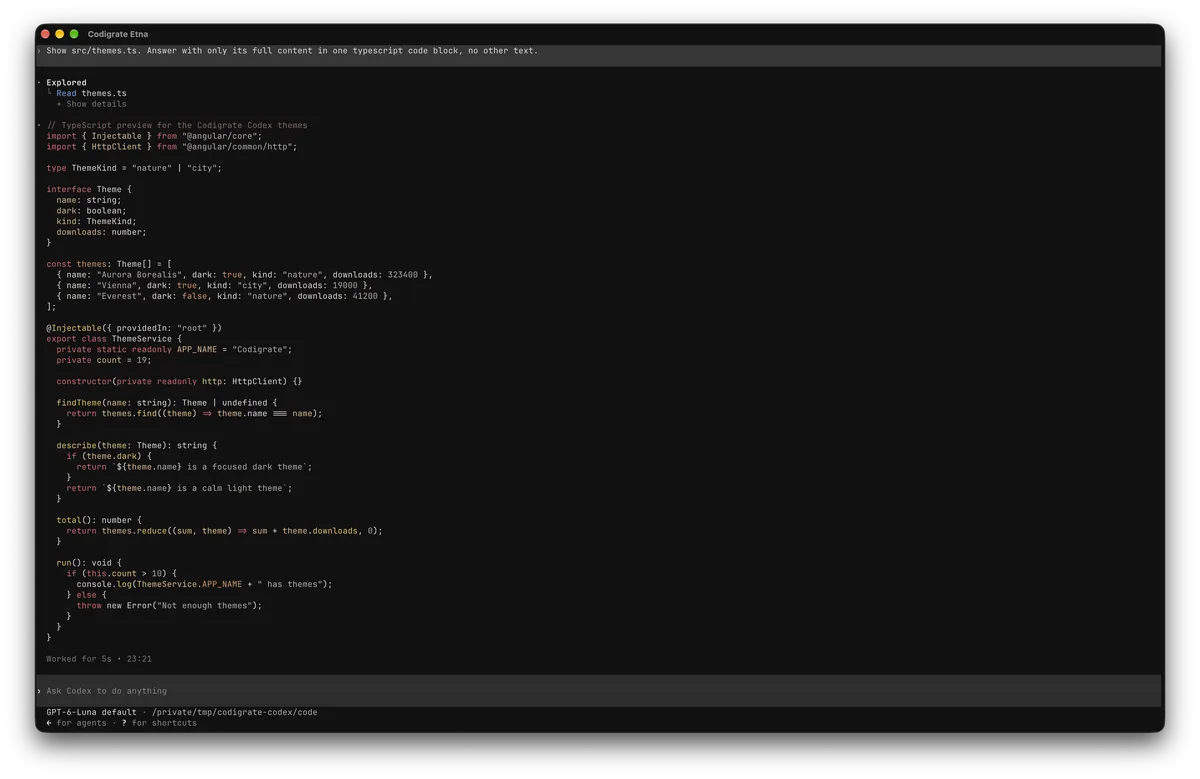Click the console.log "has themes" line
1200x779 pixels.
204,585
